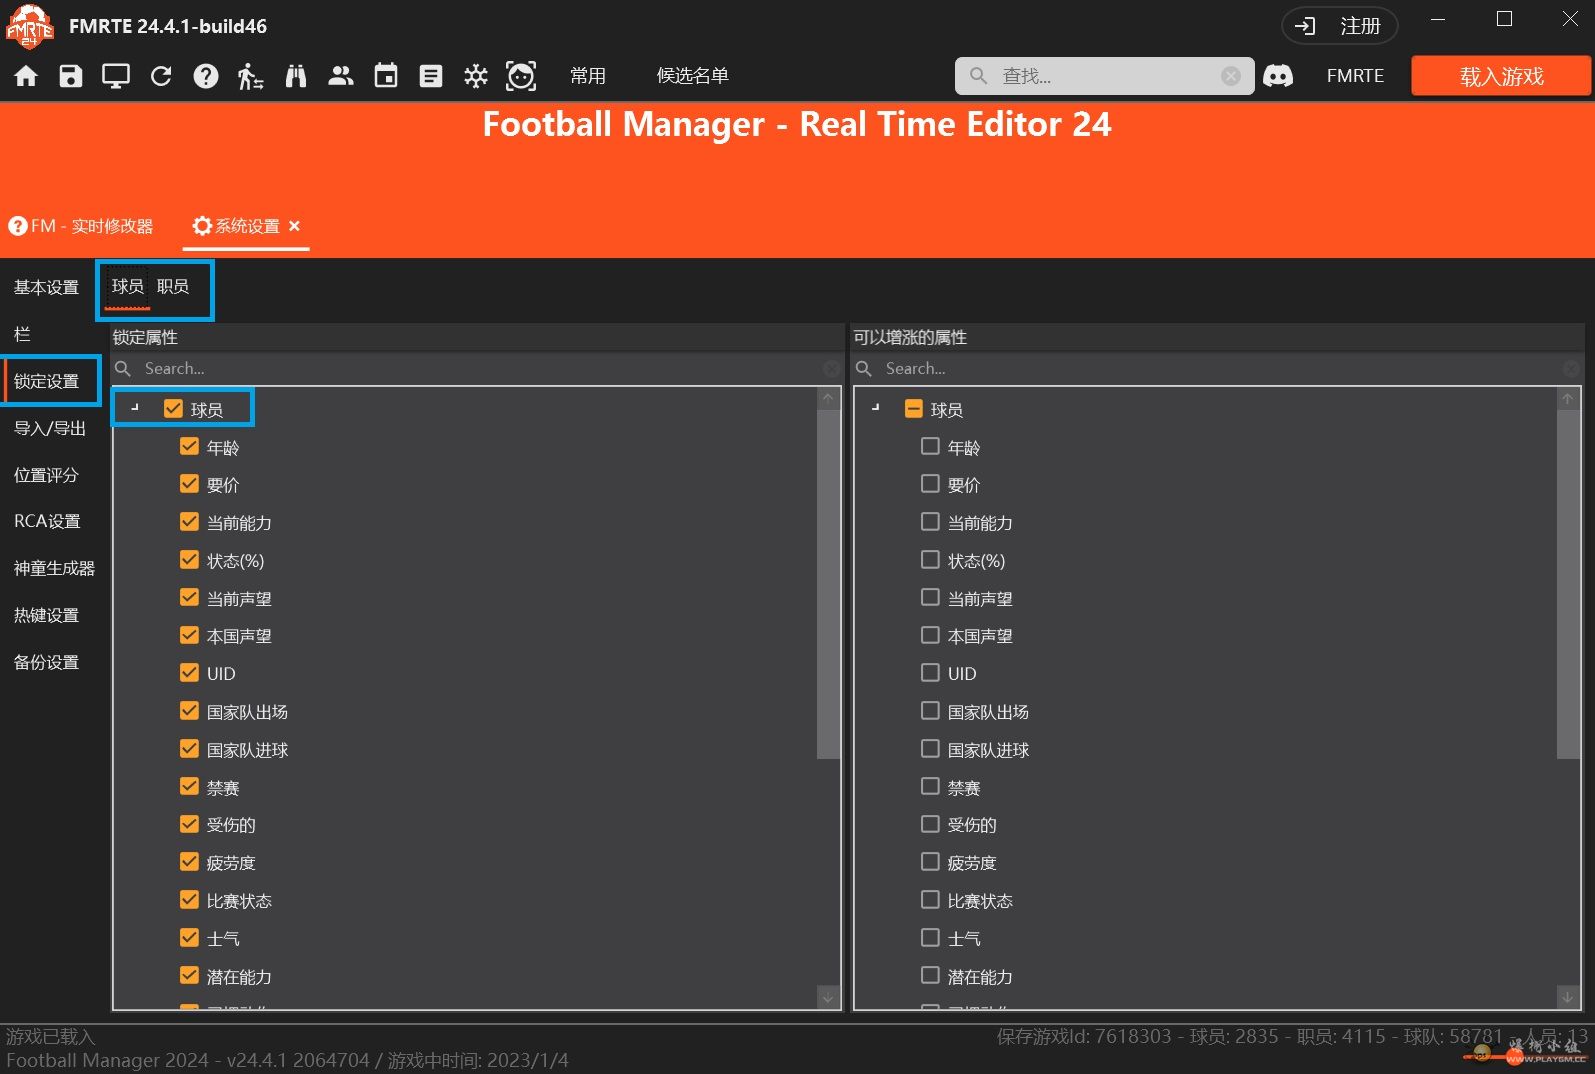Click the face scan icon

pos(521,76)
